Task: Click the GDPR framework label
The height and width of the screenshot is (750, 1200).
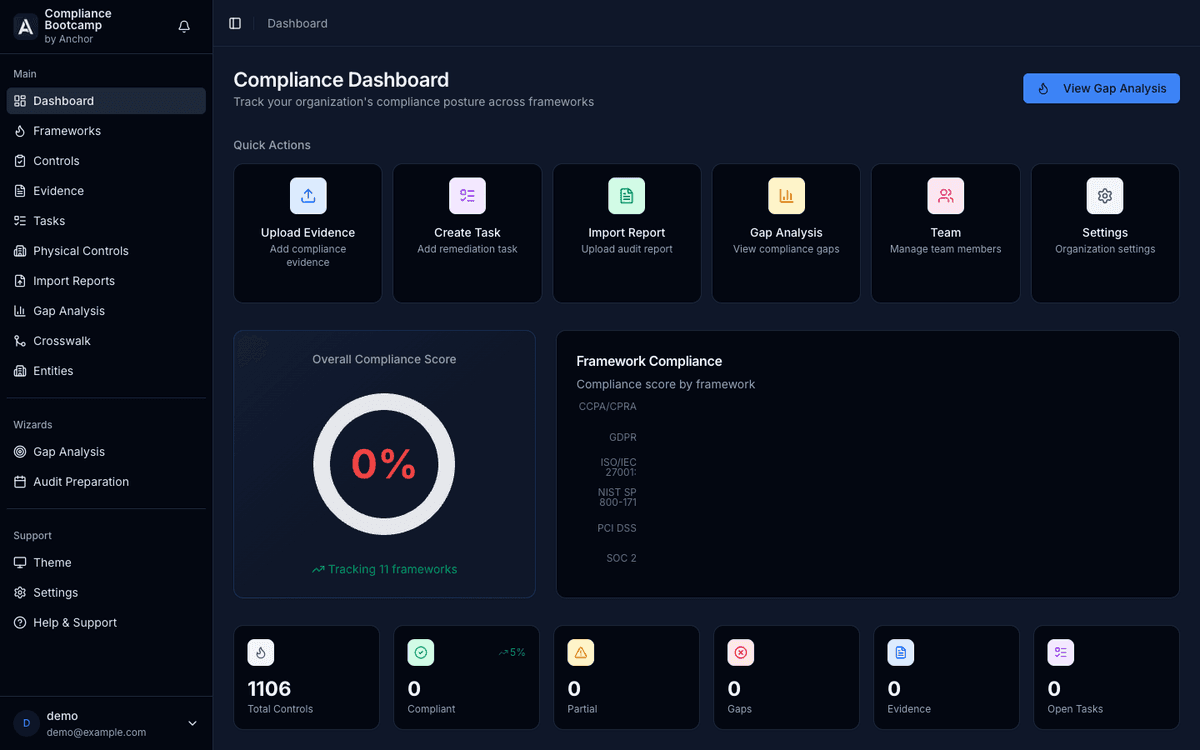Action: [623, 437]
